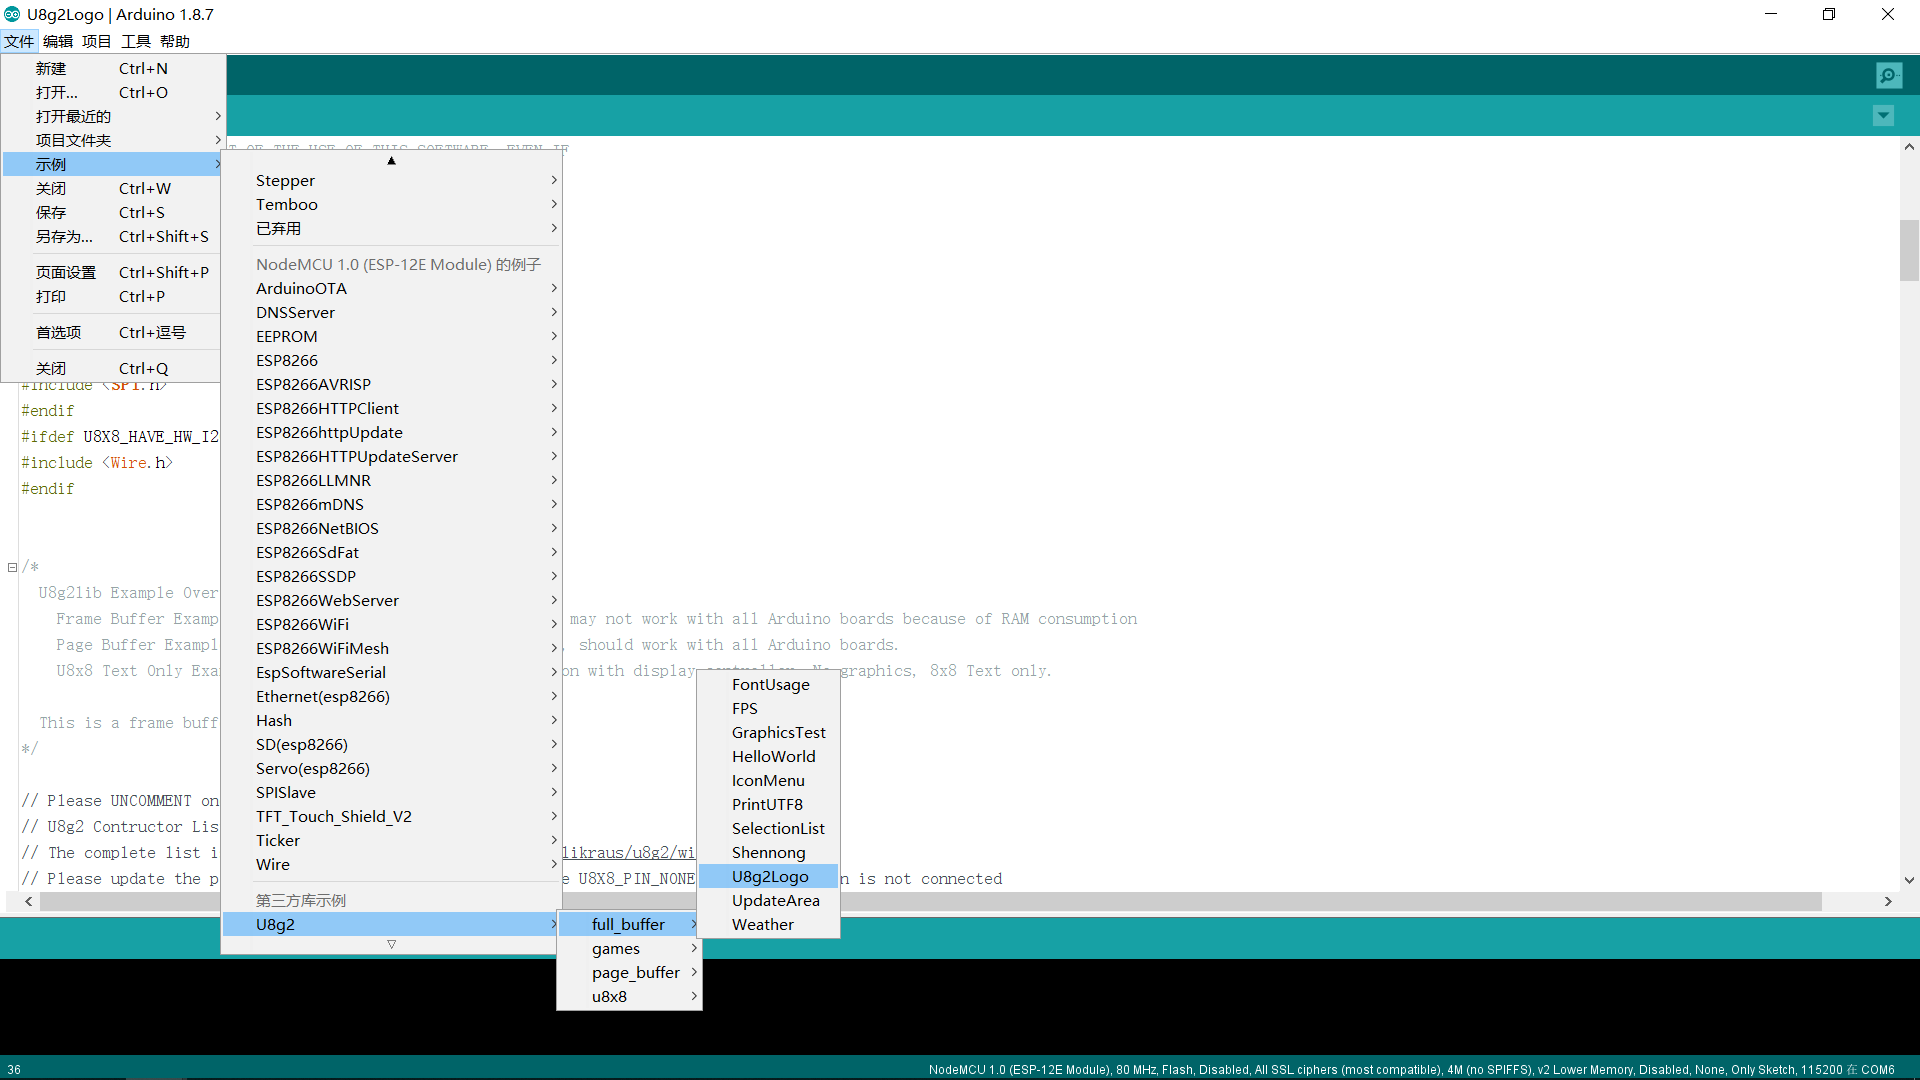Image resolution: width=1920 pixels, height=1080 pixels.
Task: Open the Serial Monitor magnifier icon
Action: tap(1889, 75)
